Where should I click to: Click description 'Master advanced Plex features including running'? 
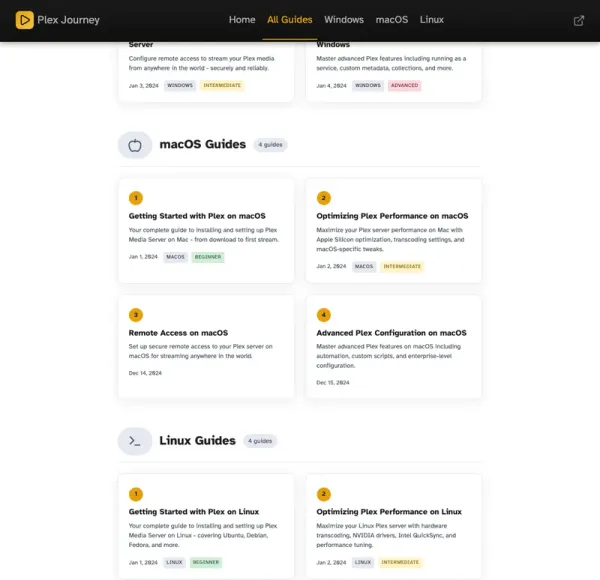click(x=391, y=63)
